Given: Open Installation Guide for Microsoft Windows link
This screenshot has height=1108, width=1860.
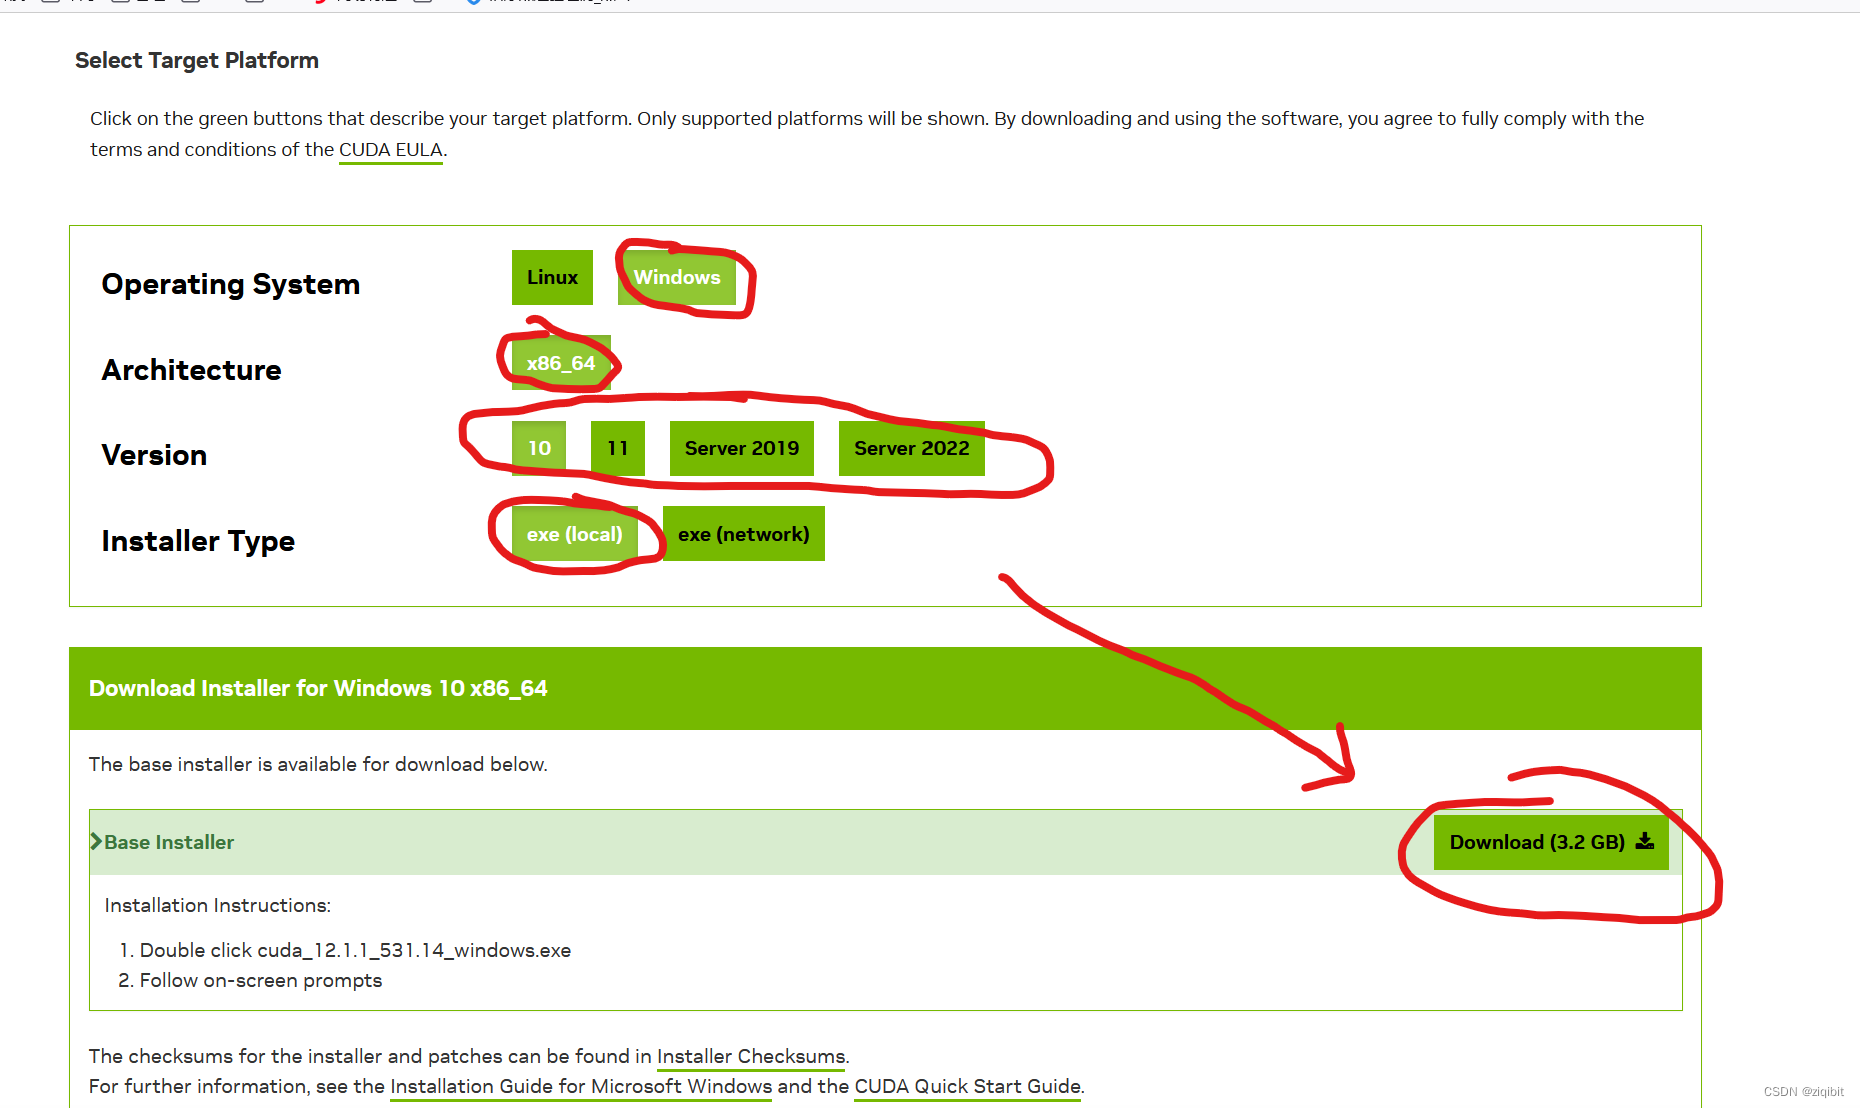Looking at the screenshot, I should coord(581,1087).
